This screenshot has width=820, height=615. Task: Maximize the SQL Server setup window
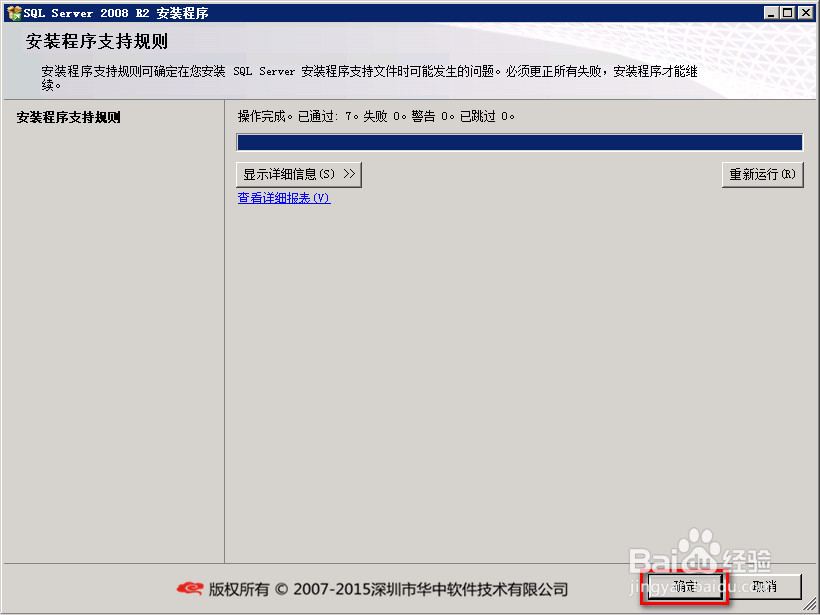click(788, 13)
